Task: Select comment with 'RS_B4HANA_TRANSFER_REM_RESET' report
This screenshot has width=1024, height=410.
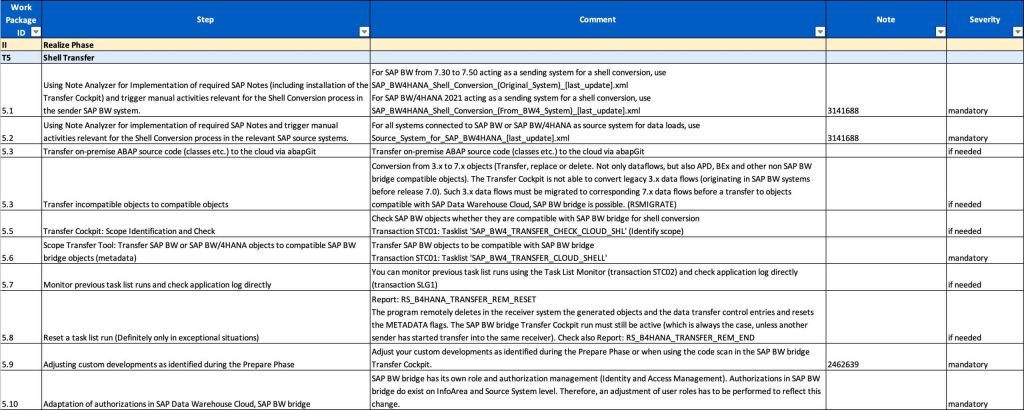Action: (x=598, y=317)
